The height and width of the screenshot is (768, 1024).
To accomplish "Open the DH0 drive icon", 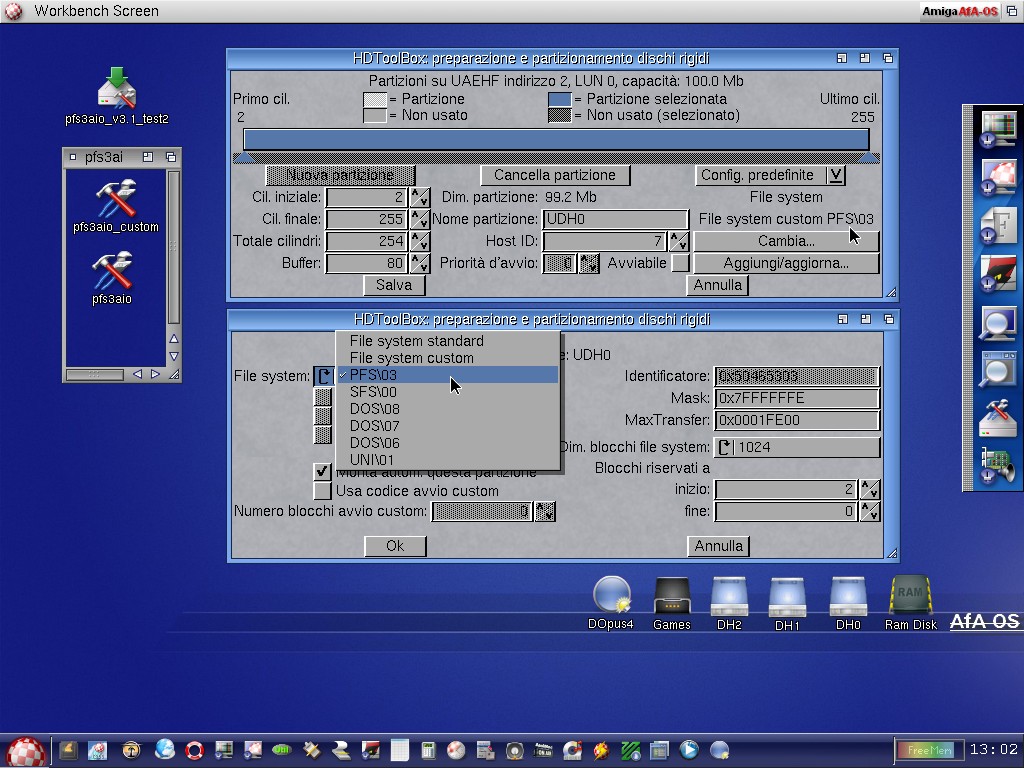I will [x=848, y=597].
